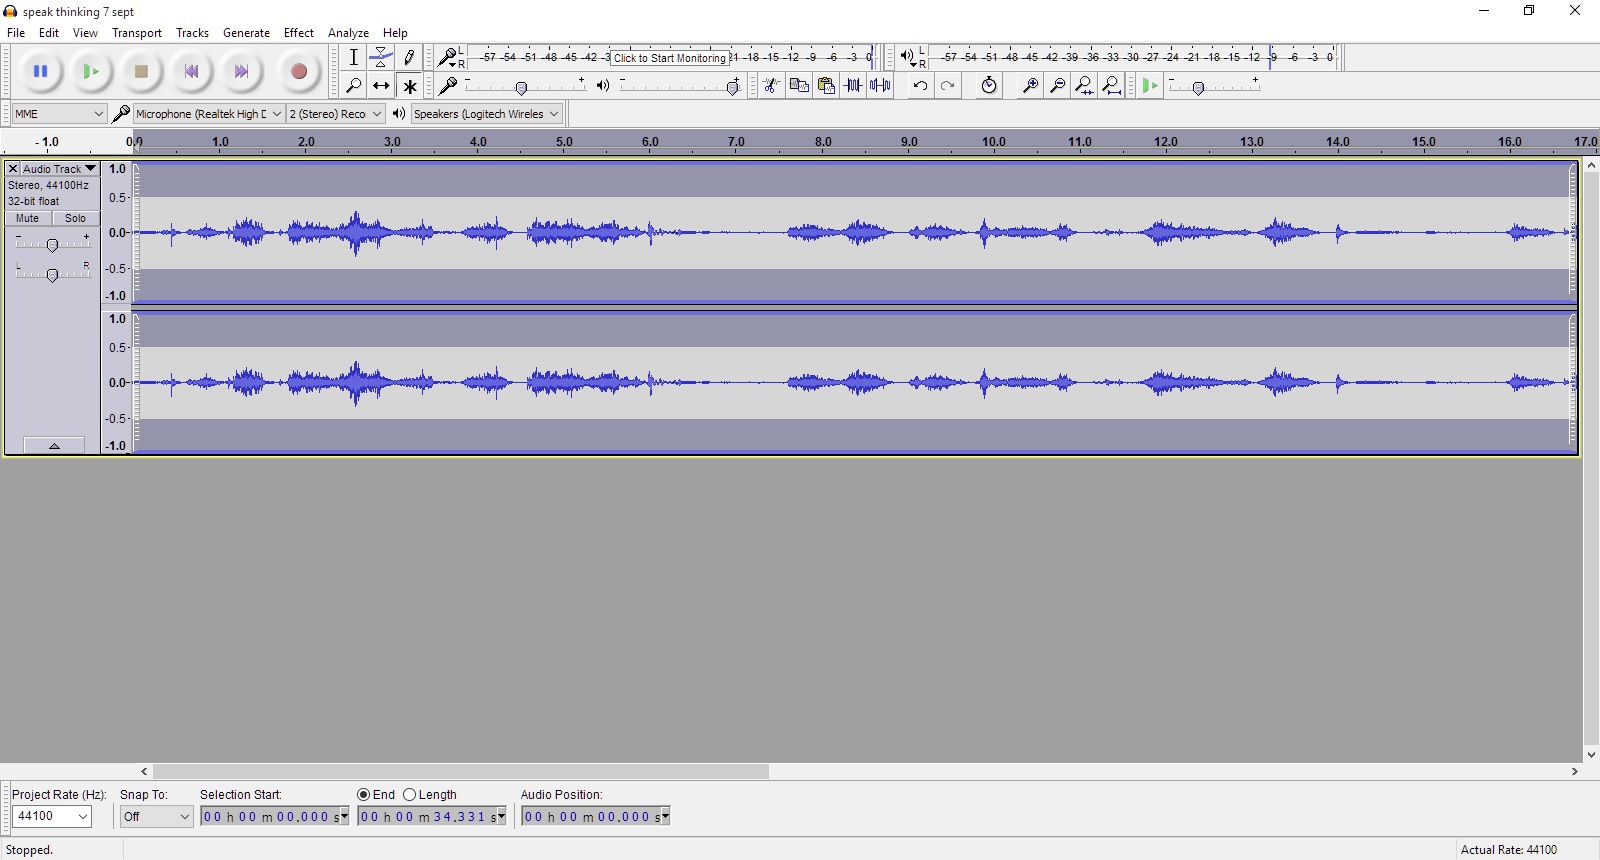Click the Skip to Start button

(x=191, y=71)
